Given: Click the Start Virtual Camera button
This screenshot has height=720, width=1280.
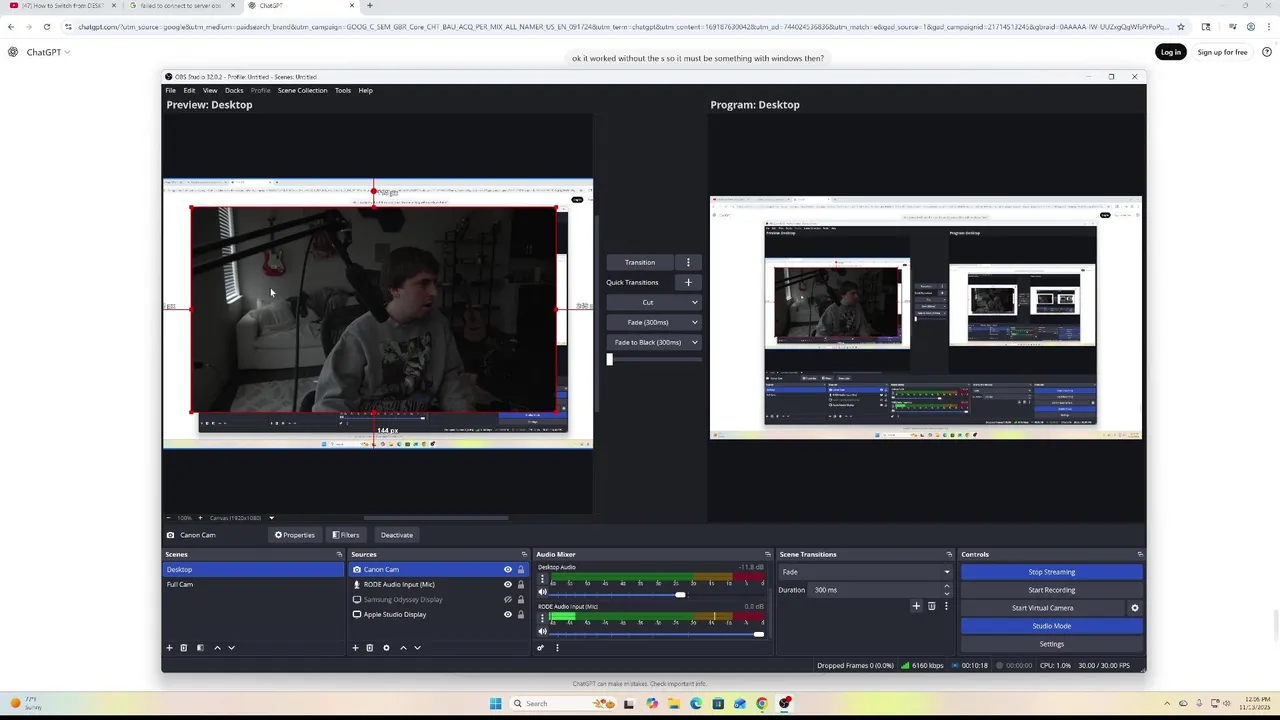Looking at the screenshot, I should pos(1043,608).
